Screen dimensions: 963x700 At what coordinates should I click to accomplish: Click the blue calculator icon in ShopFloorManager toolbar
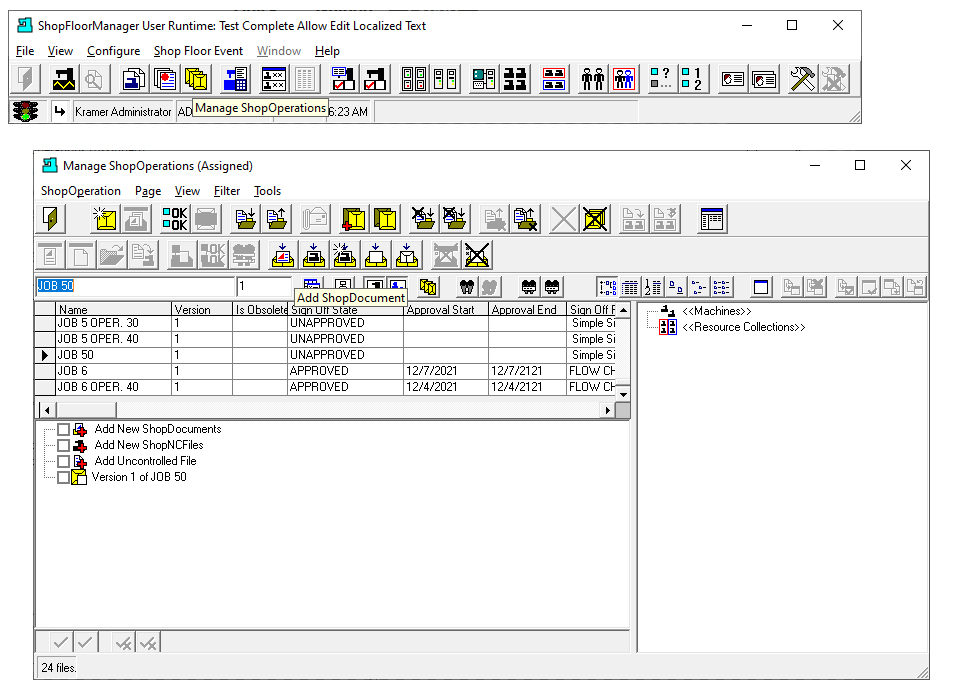tap(235, 79)
